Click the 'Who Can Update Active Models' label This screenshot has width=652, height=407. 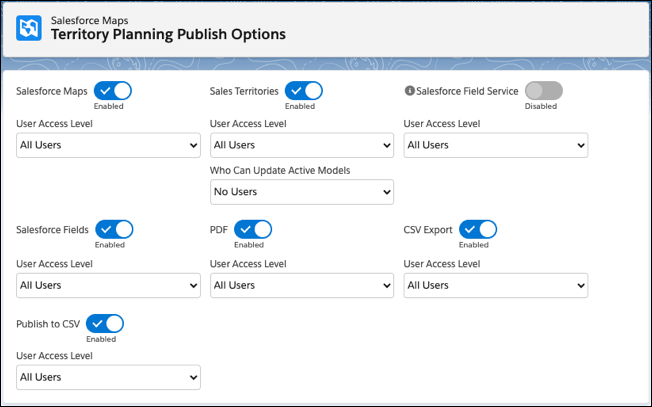click(x=280, y=170)
